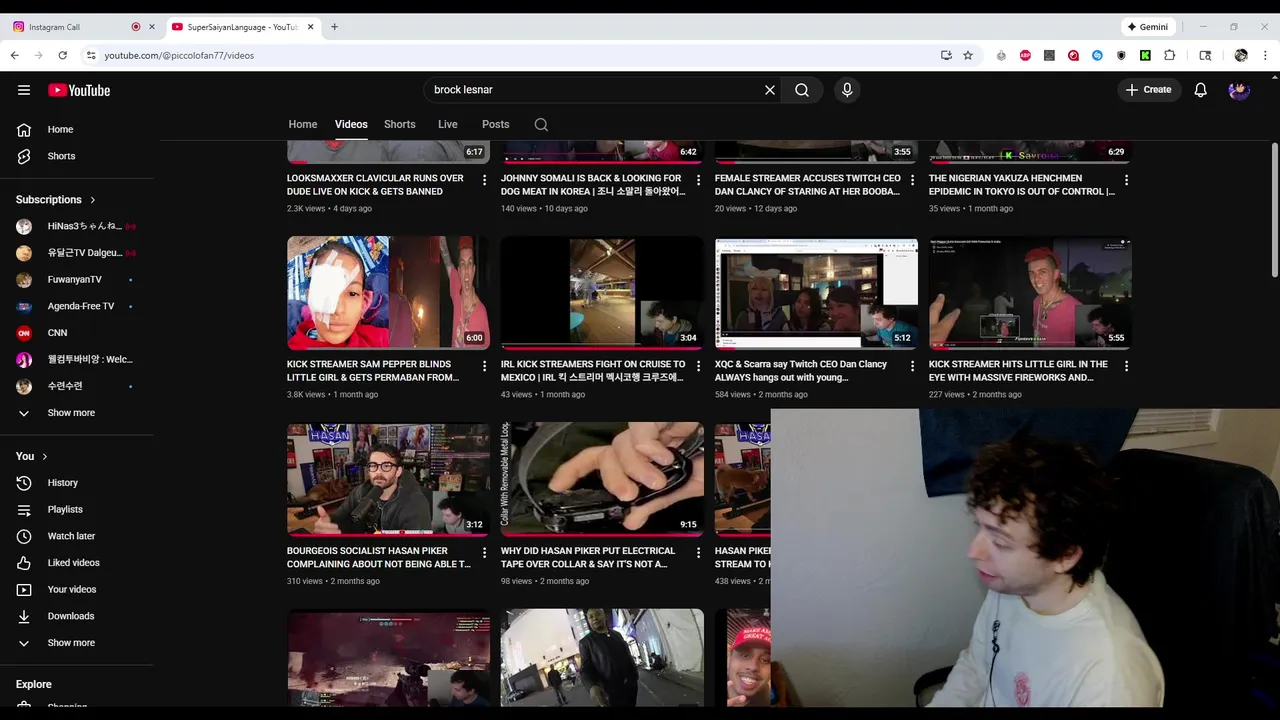This screenshot has height=720, width=1280.
Task: Open a new browser tab
Action: 334,27
